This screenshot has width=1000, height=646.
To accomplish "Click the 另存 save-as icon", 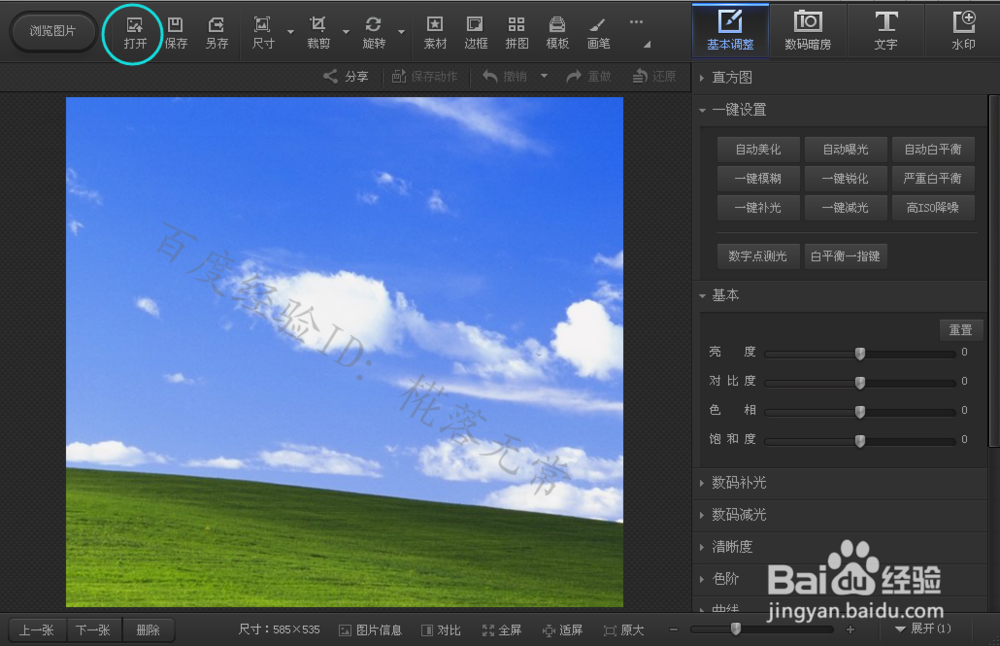I will (217, 33).
